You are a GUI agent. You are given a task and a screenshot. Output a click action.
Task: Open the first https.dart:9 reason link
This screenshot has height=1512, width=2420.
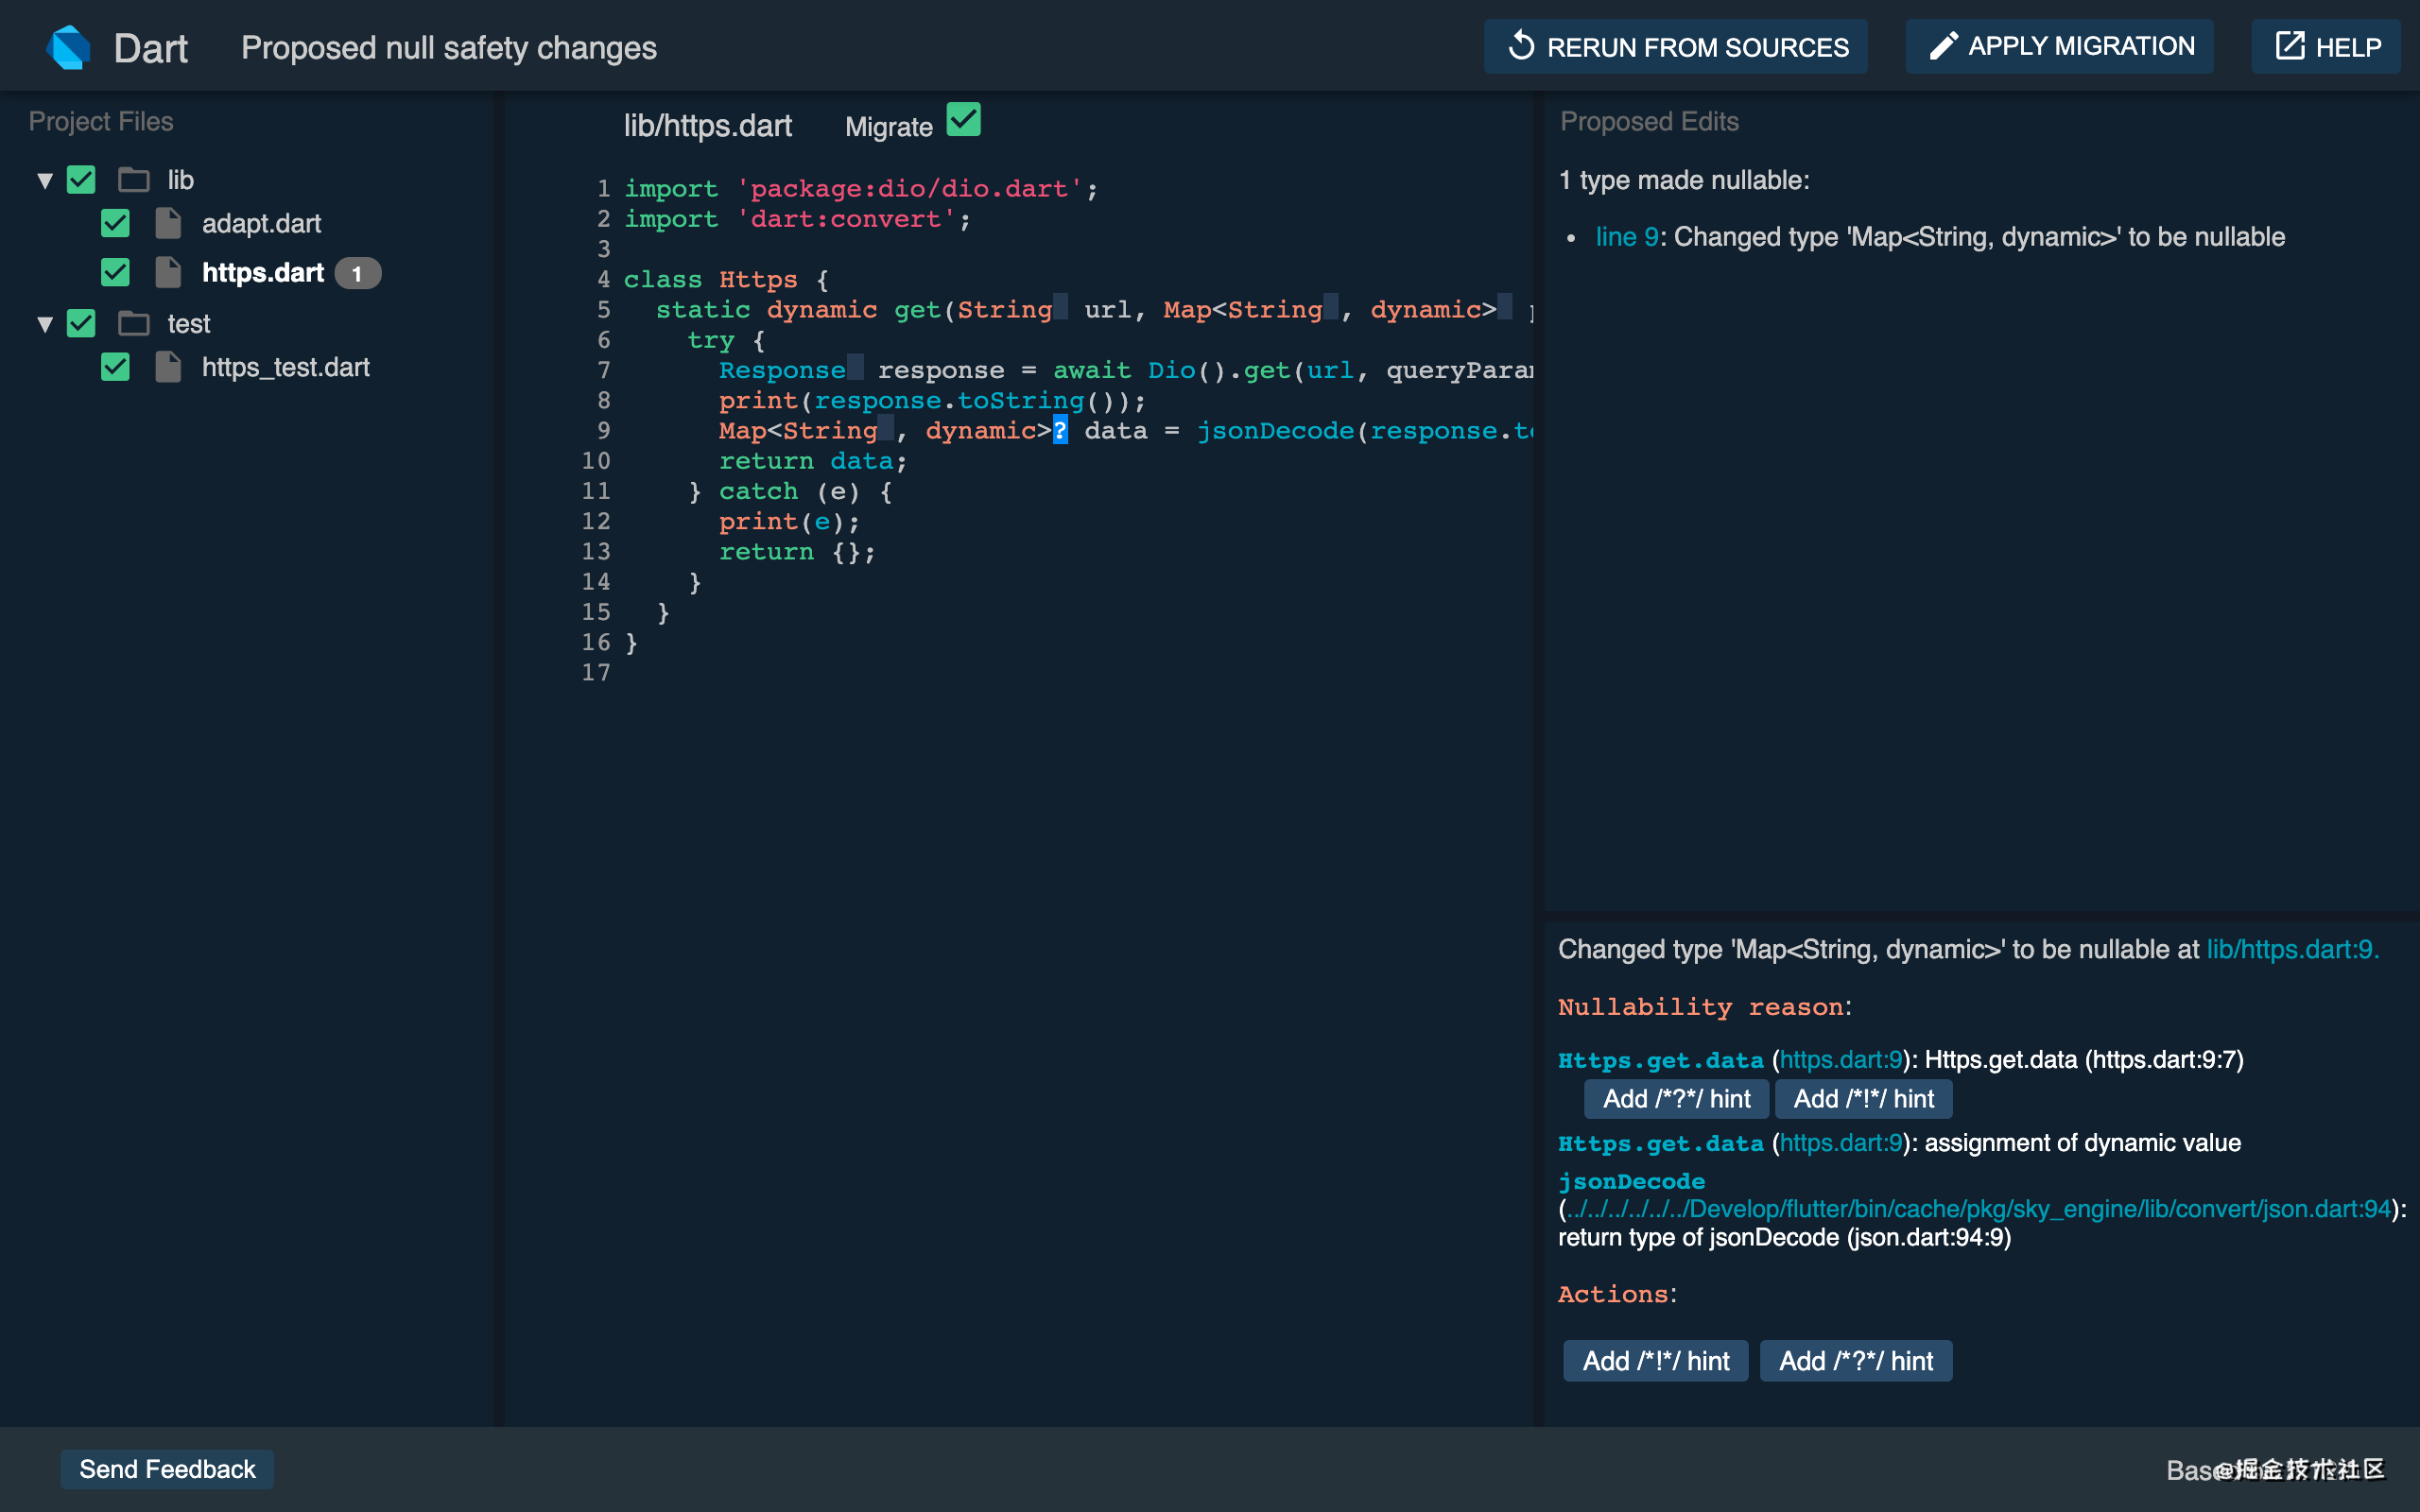[1841, 1060]
